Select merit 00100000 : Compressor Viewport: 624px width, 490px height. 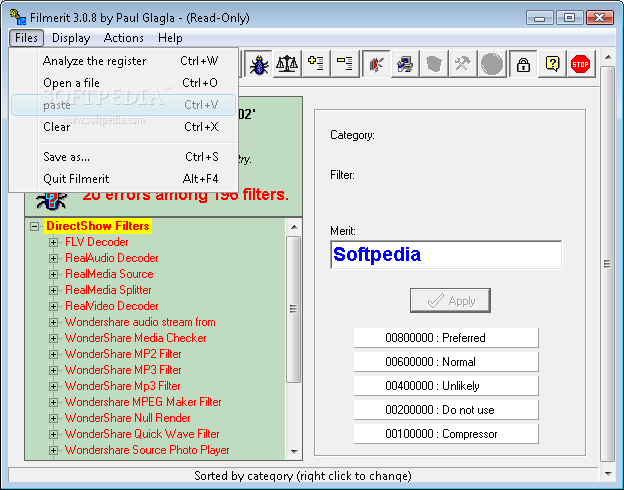click(446, 434)
